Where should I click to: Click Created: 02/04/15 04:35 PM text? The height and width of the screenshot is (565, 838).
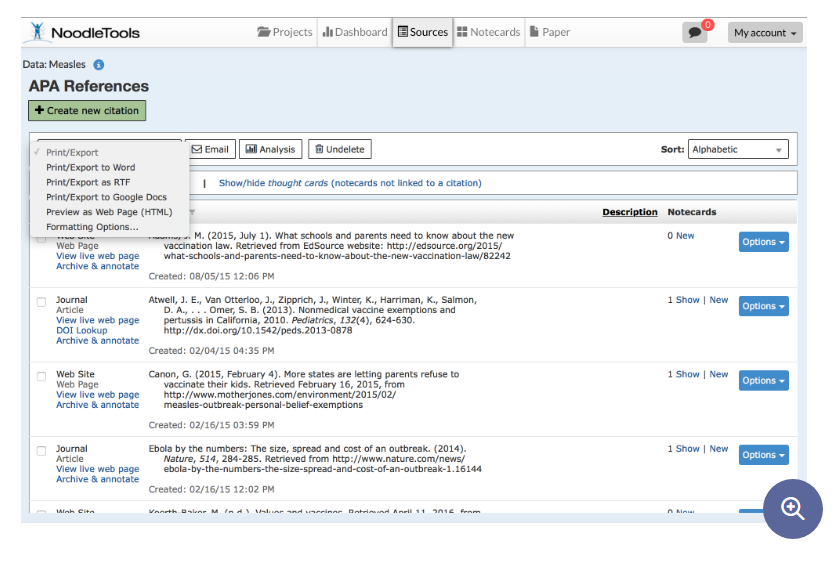coord(211,351)
